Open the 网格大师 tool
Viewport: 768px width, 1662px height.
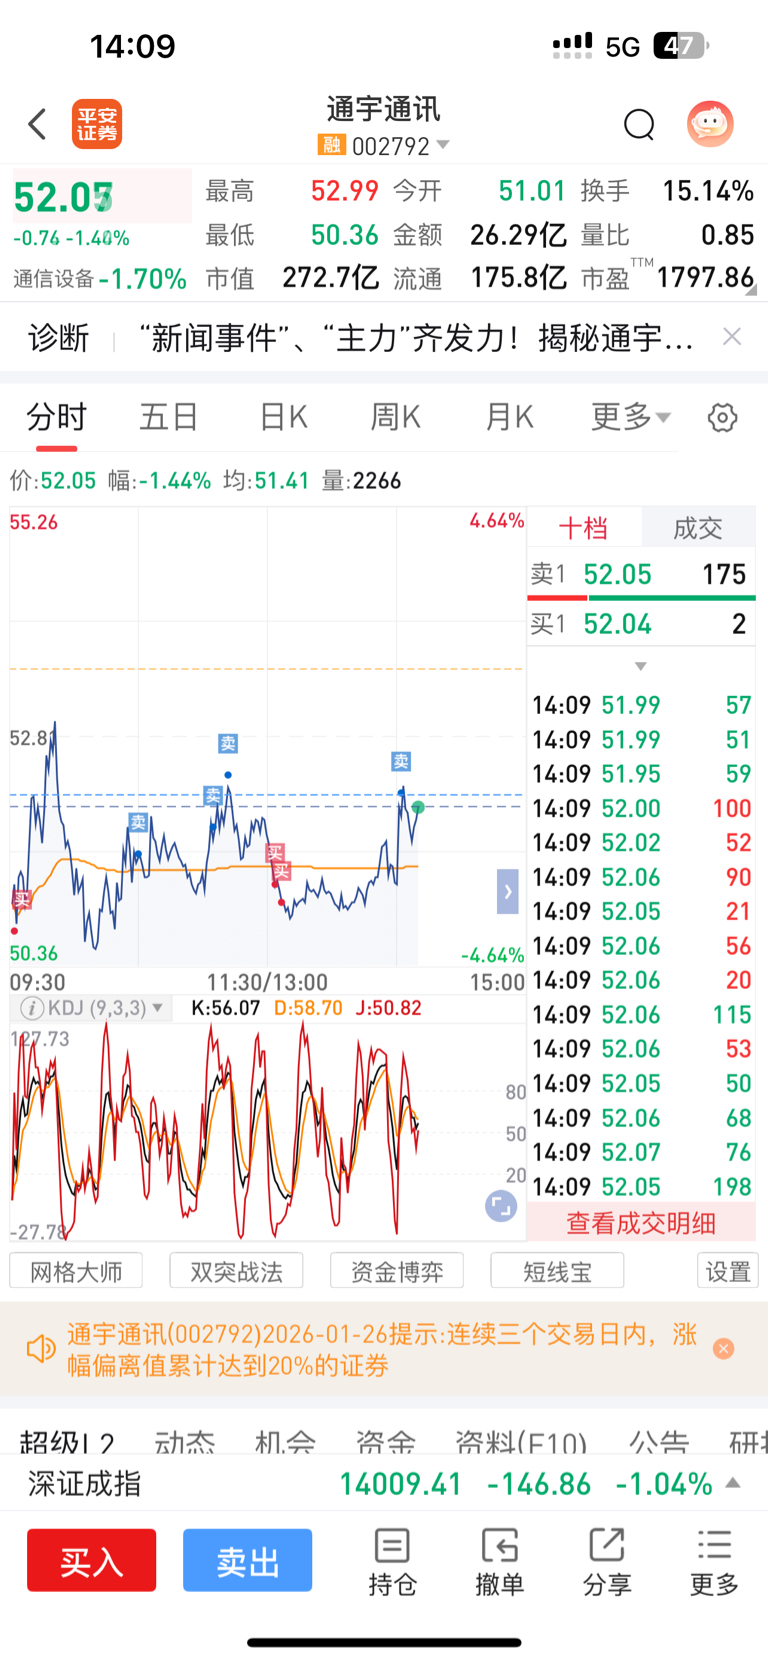pos(76,1271)
